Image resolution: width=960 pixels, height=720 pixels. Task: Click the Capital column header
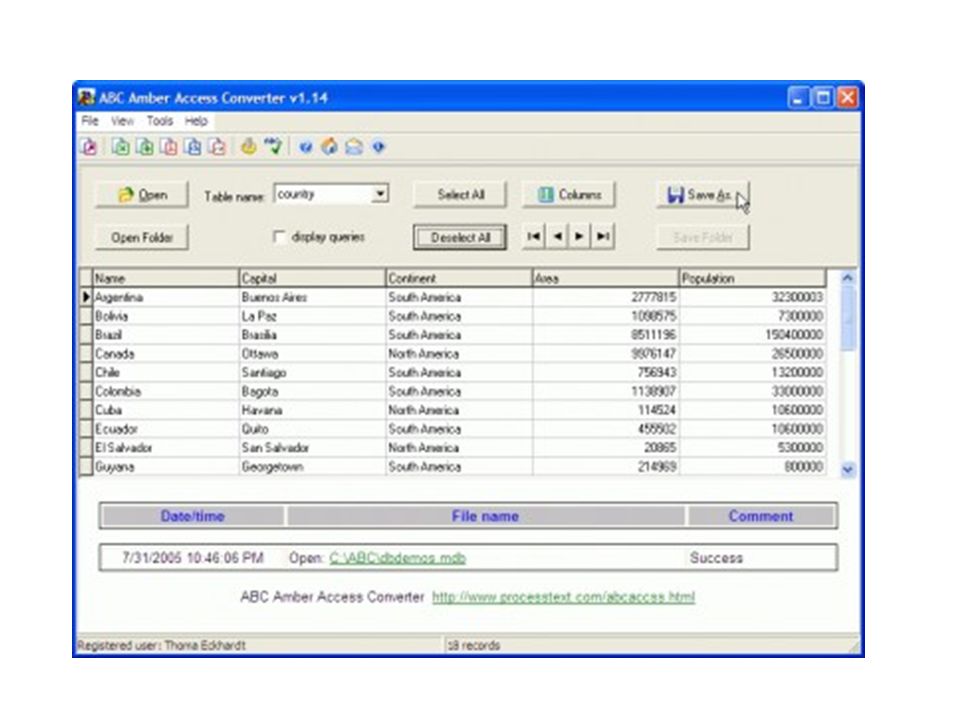click(x=312, y=278)
